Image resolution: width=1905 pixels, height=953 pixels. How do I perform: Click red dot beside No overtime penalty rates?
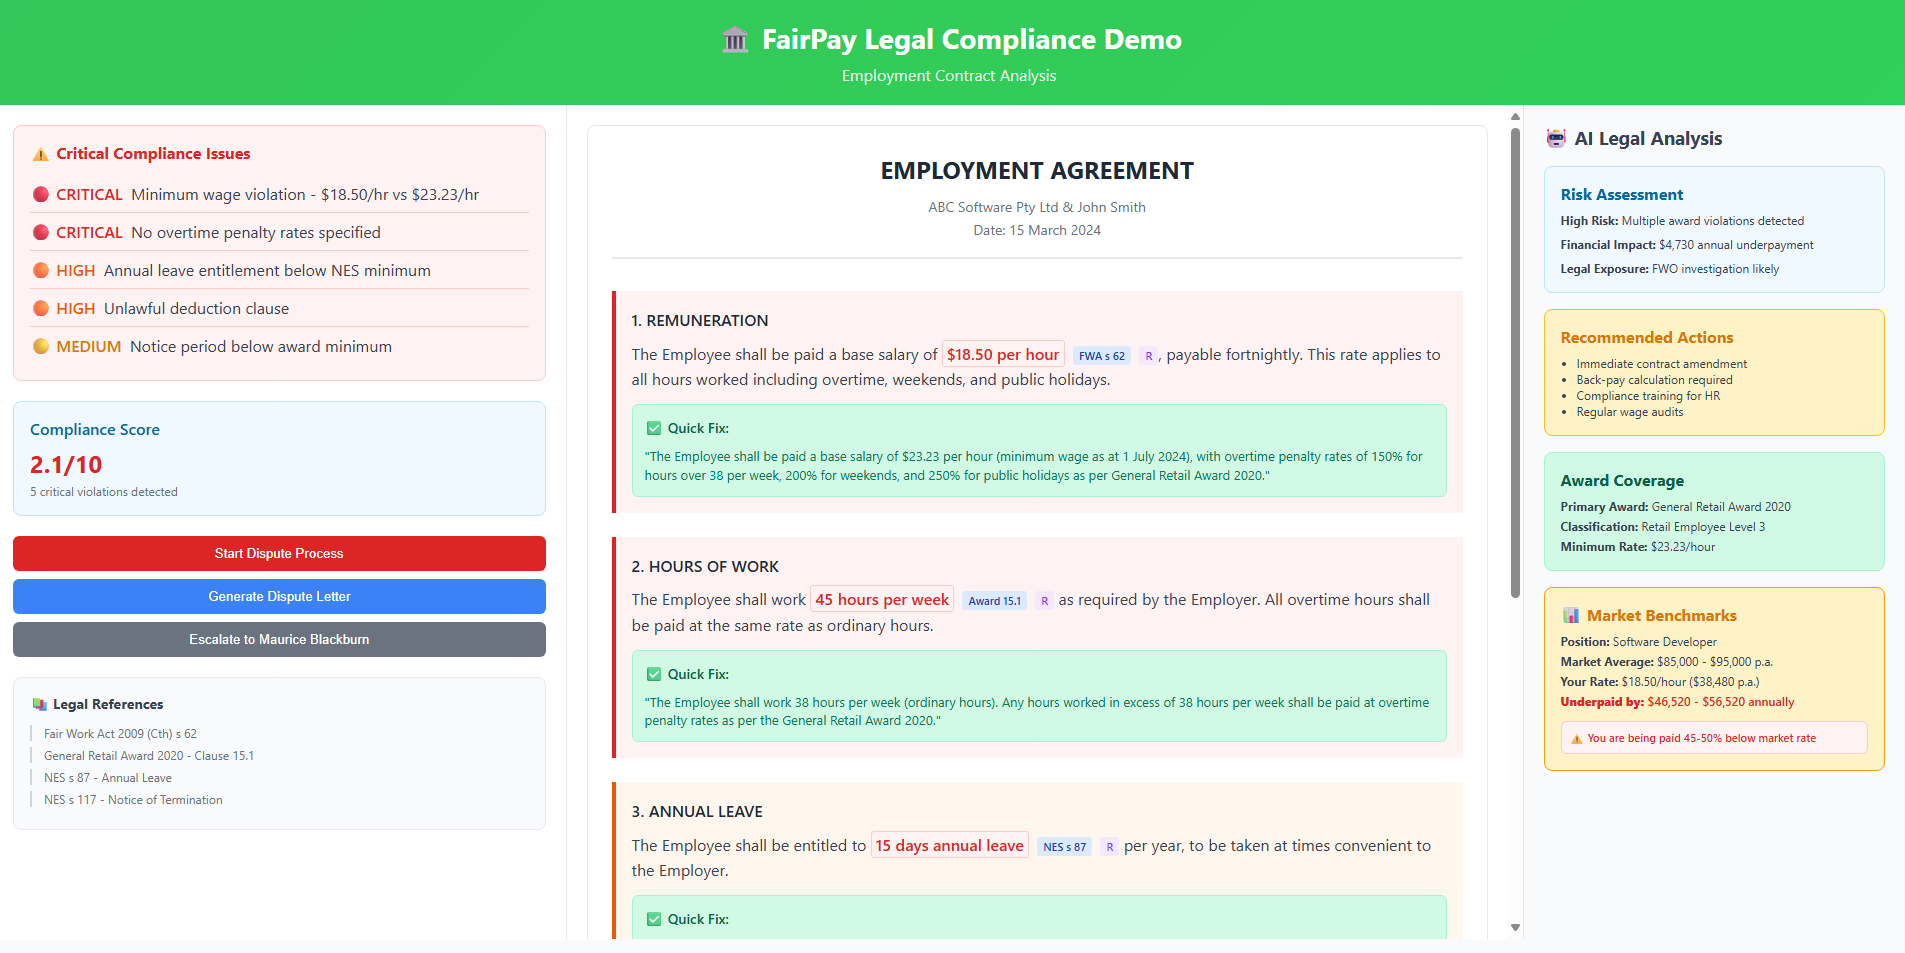(x=41, y=232)
